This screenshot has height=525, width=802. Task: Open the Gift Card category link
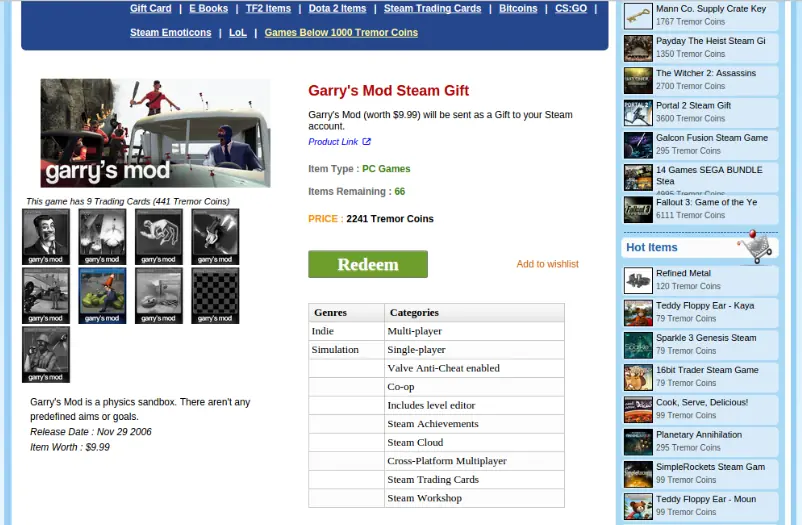coord(150,8)
